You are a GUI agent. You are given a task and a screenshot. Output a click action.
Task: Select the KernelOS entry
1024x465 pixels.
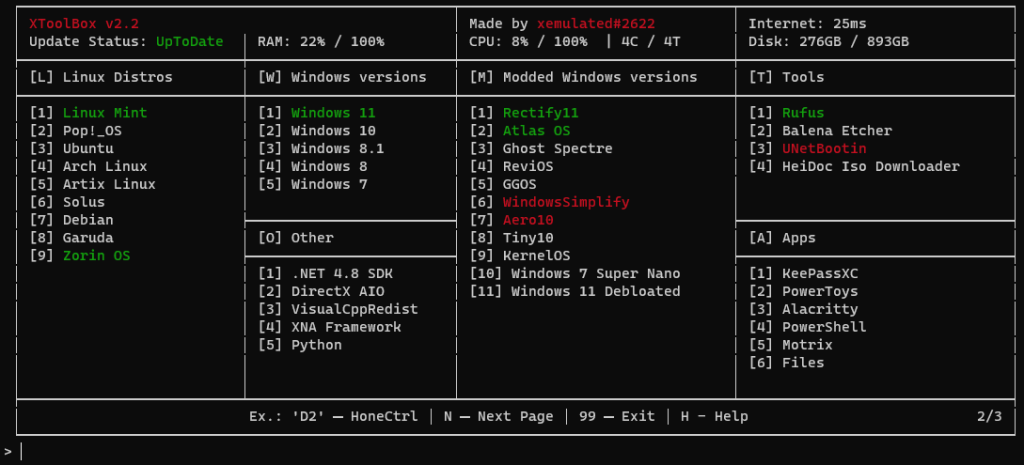[519, 255]
